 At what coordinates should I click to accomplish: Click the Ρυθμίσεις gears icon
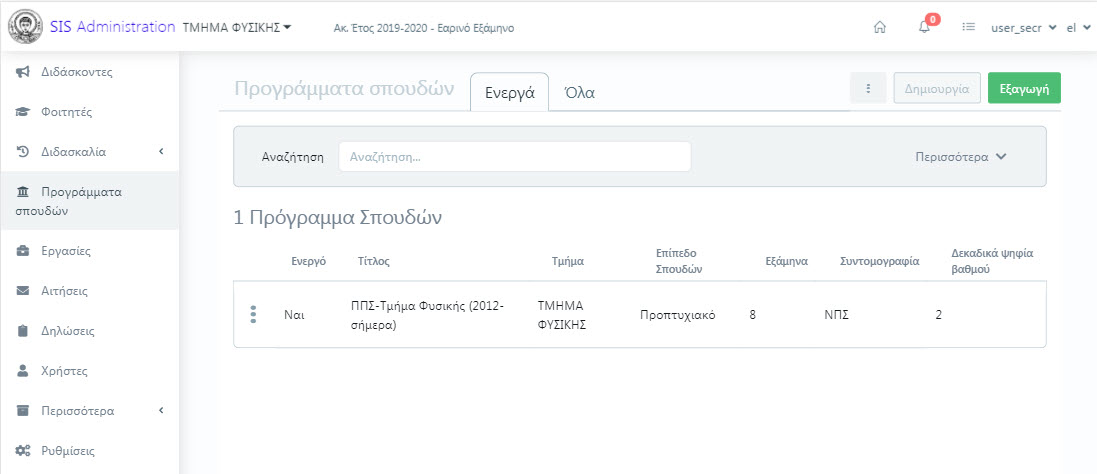pos(22,451)
